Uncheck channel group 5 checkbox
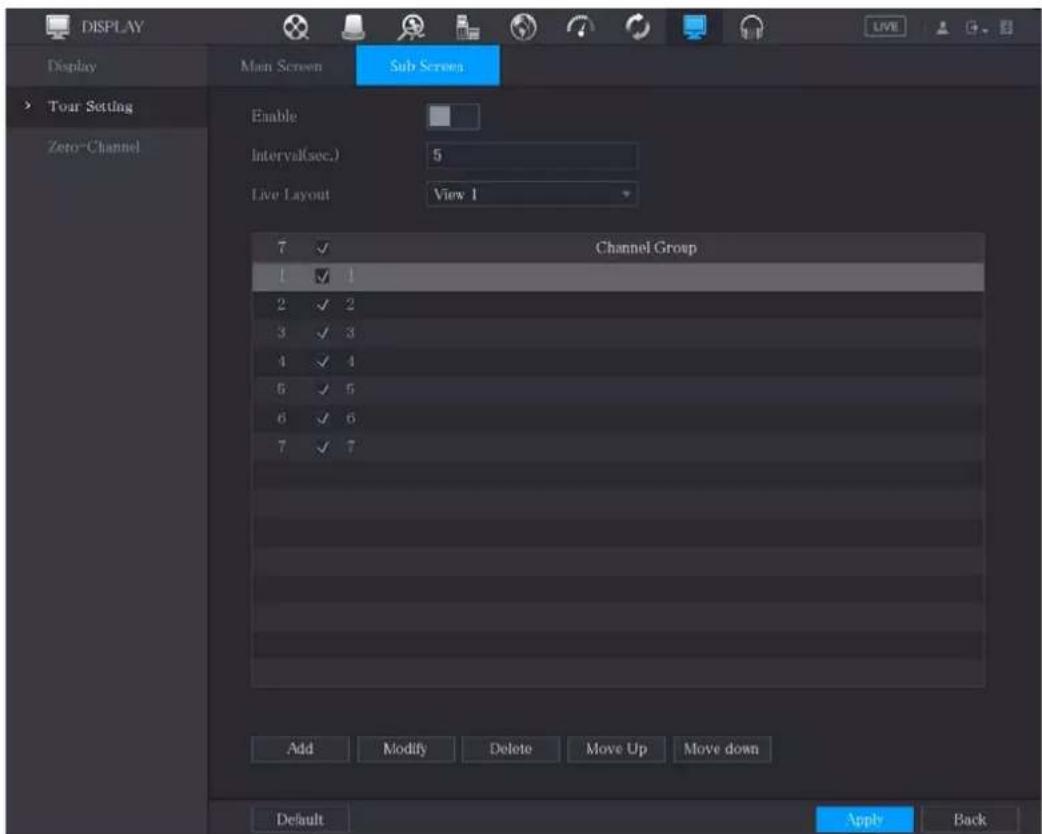The width and height of the screenshot is (1042, 834). tap(322, 389)
